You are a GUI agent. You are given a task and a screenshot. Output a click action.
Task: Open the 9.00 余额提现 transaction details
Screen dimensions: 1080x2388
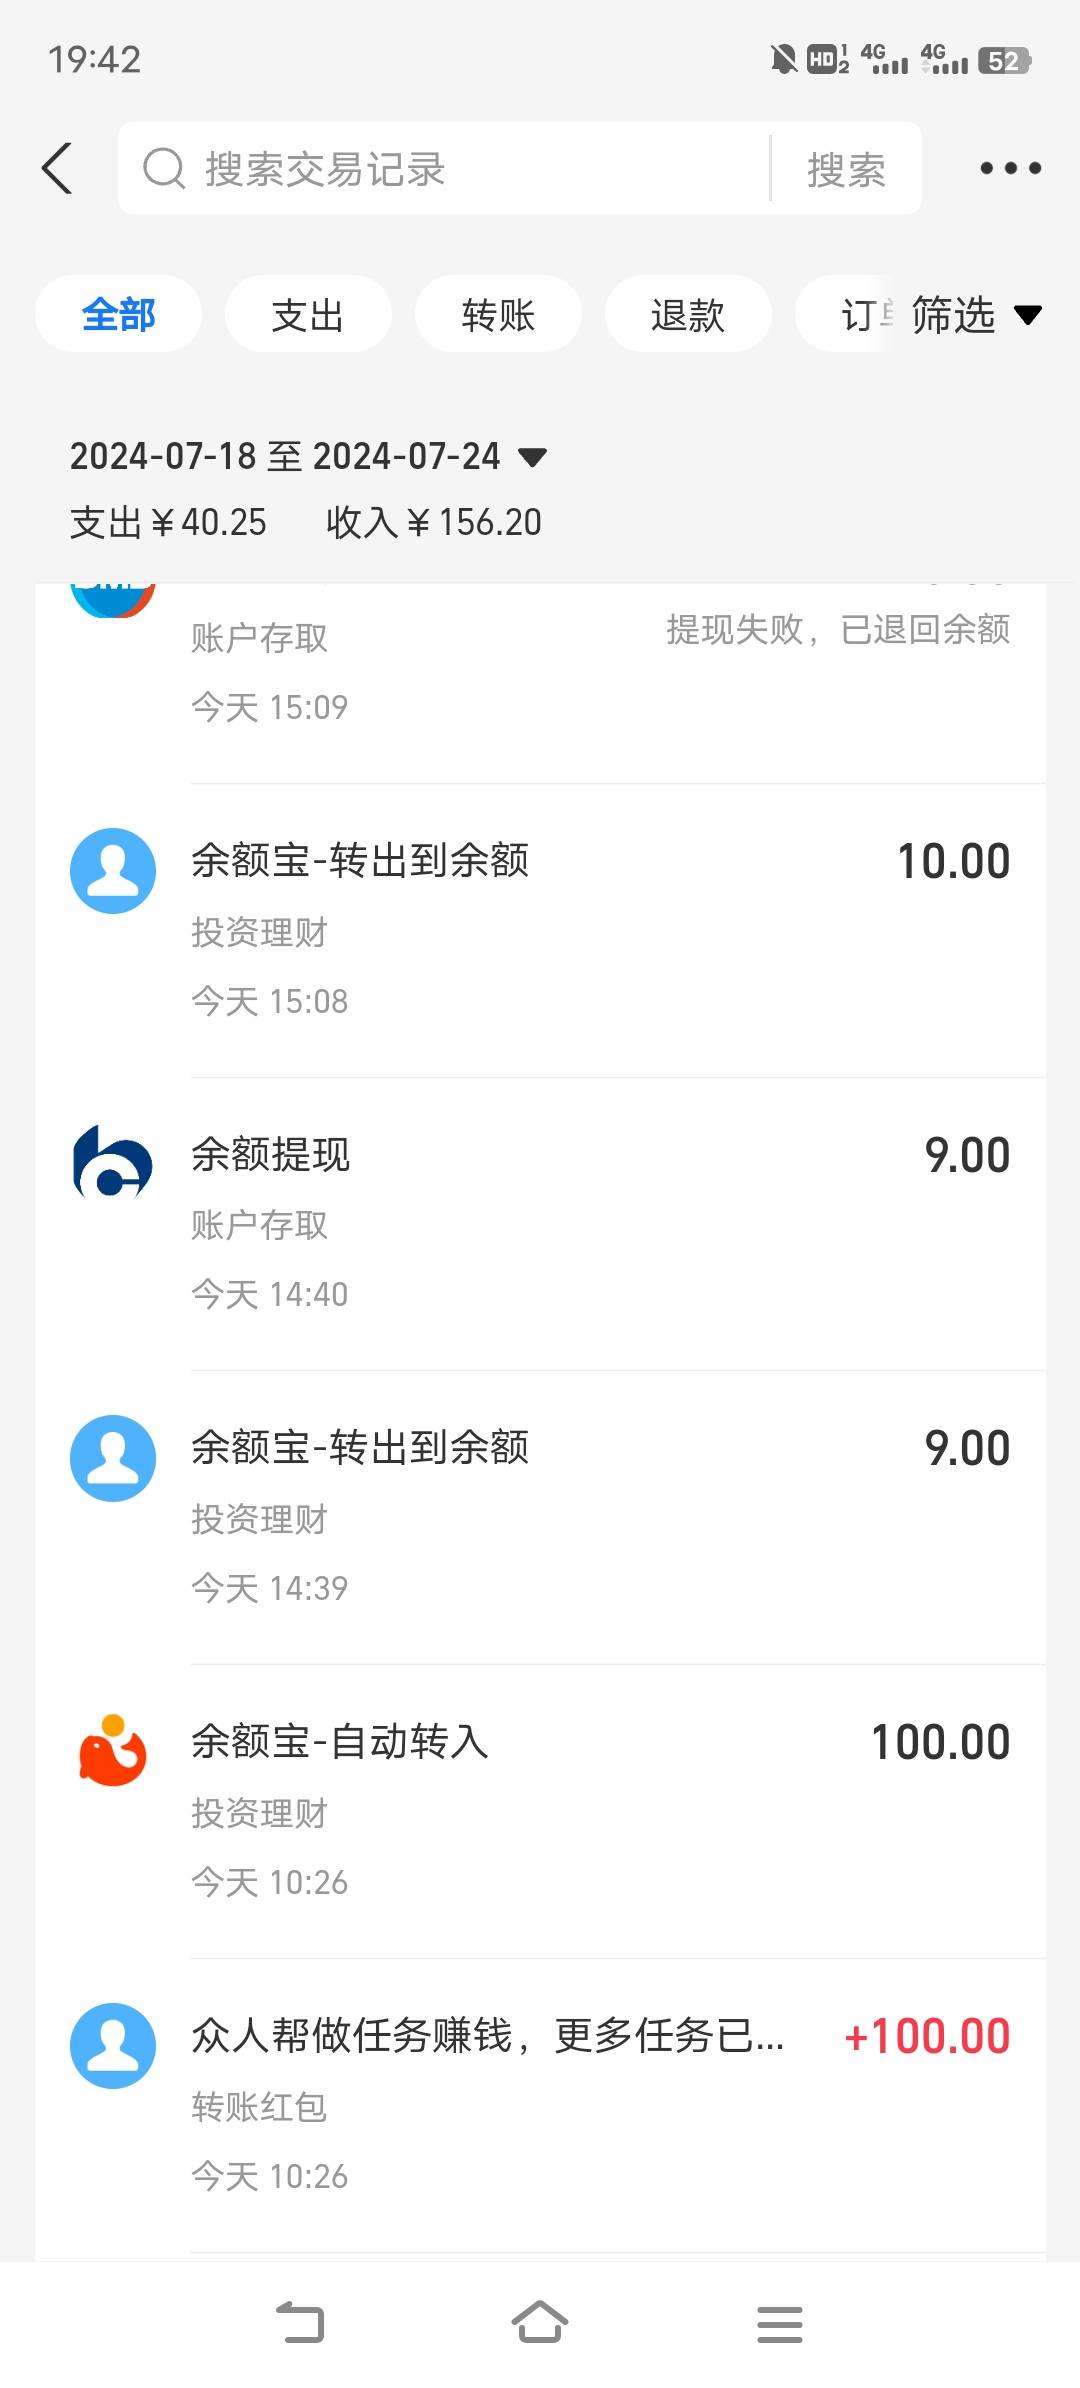pos(540,1224)
